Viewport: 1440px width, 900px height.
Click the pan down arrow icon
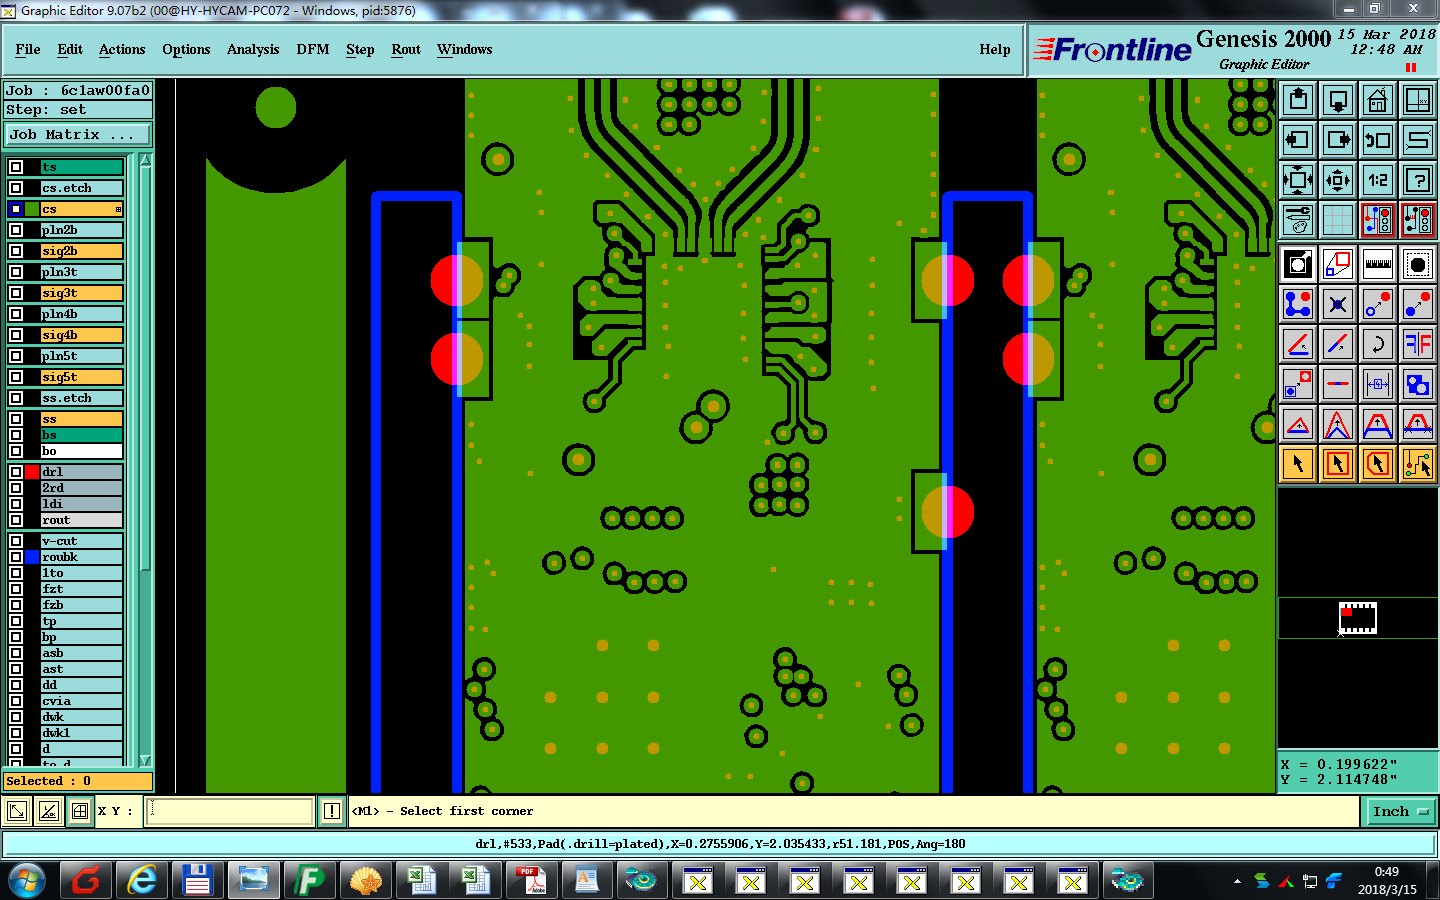(x=1338, y=100)
